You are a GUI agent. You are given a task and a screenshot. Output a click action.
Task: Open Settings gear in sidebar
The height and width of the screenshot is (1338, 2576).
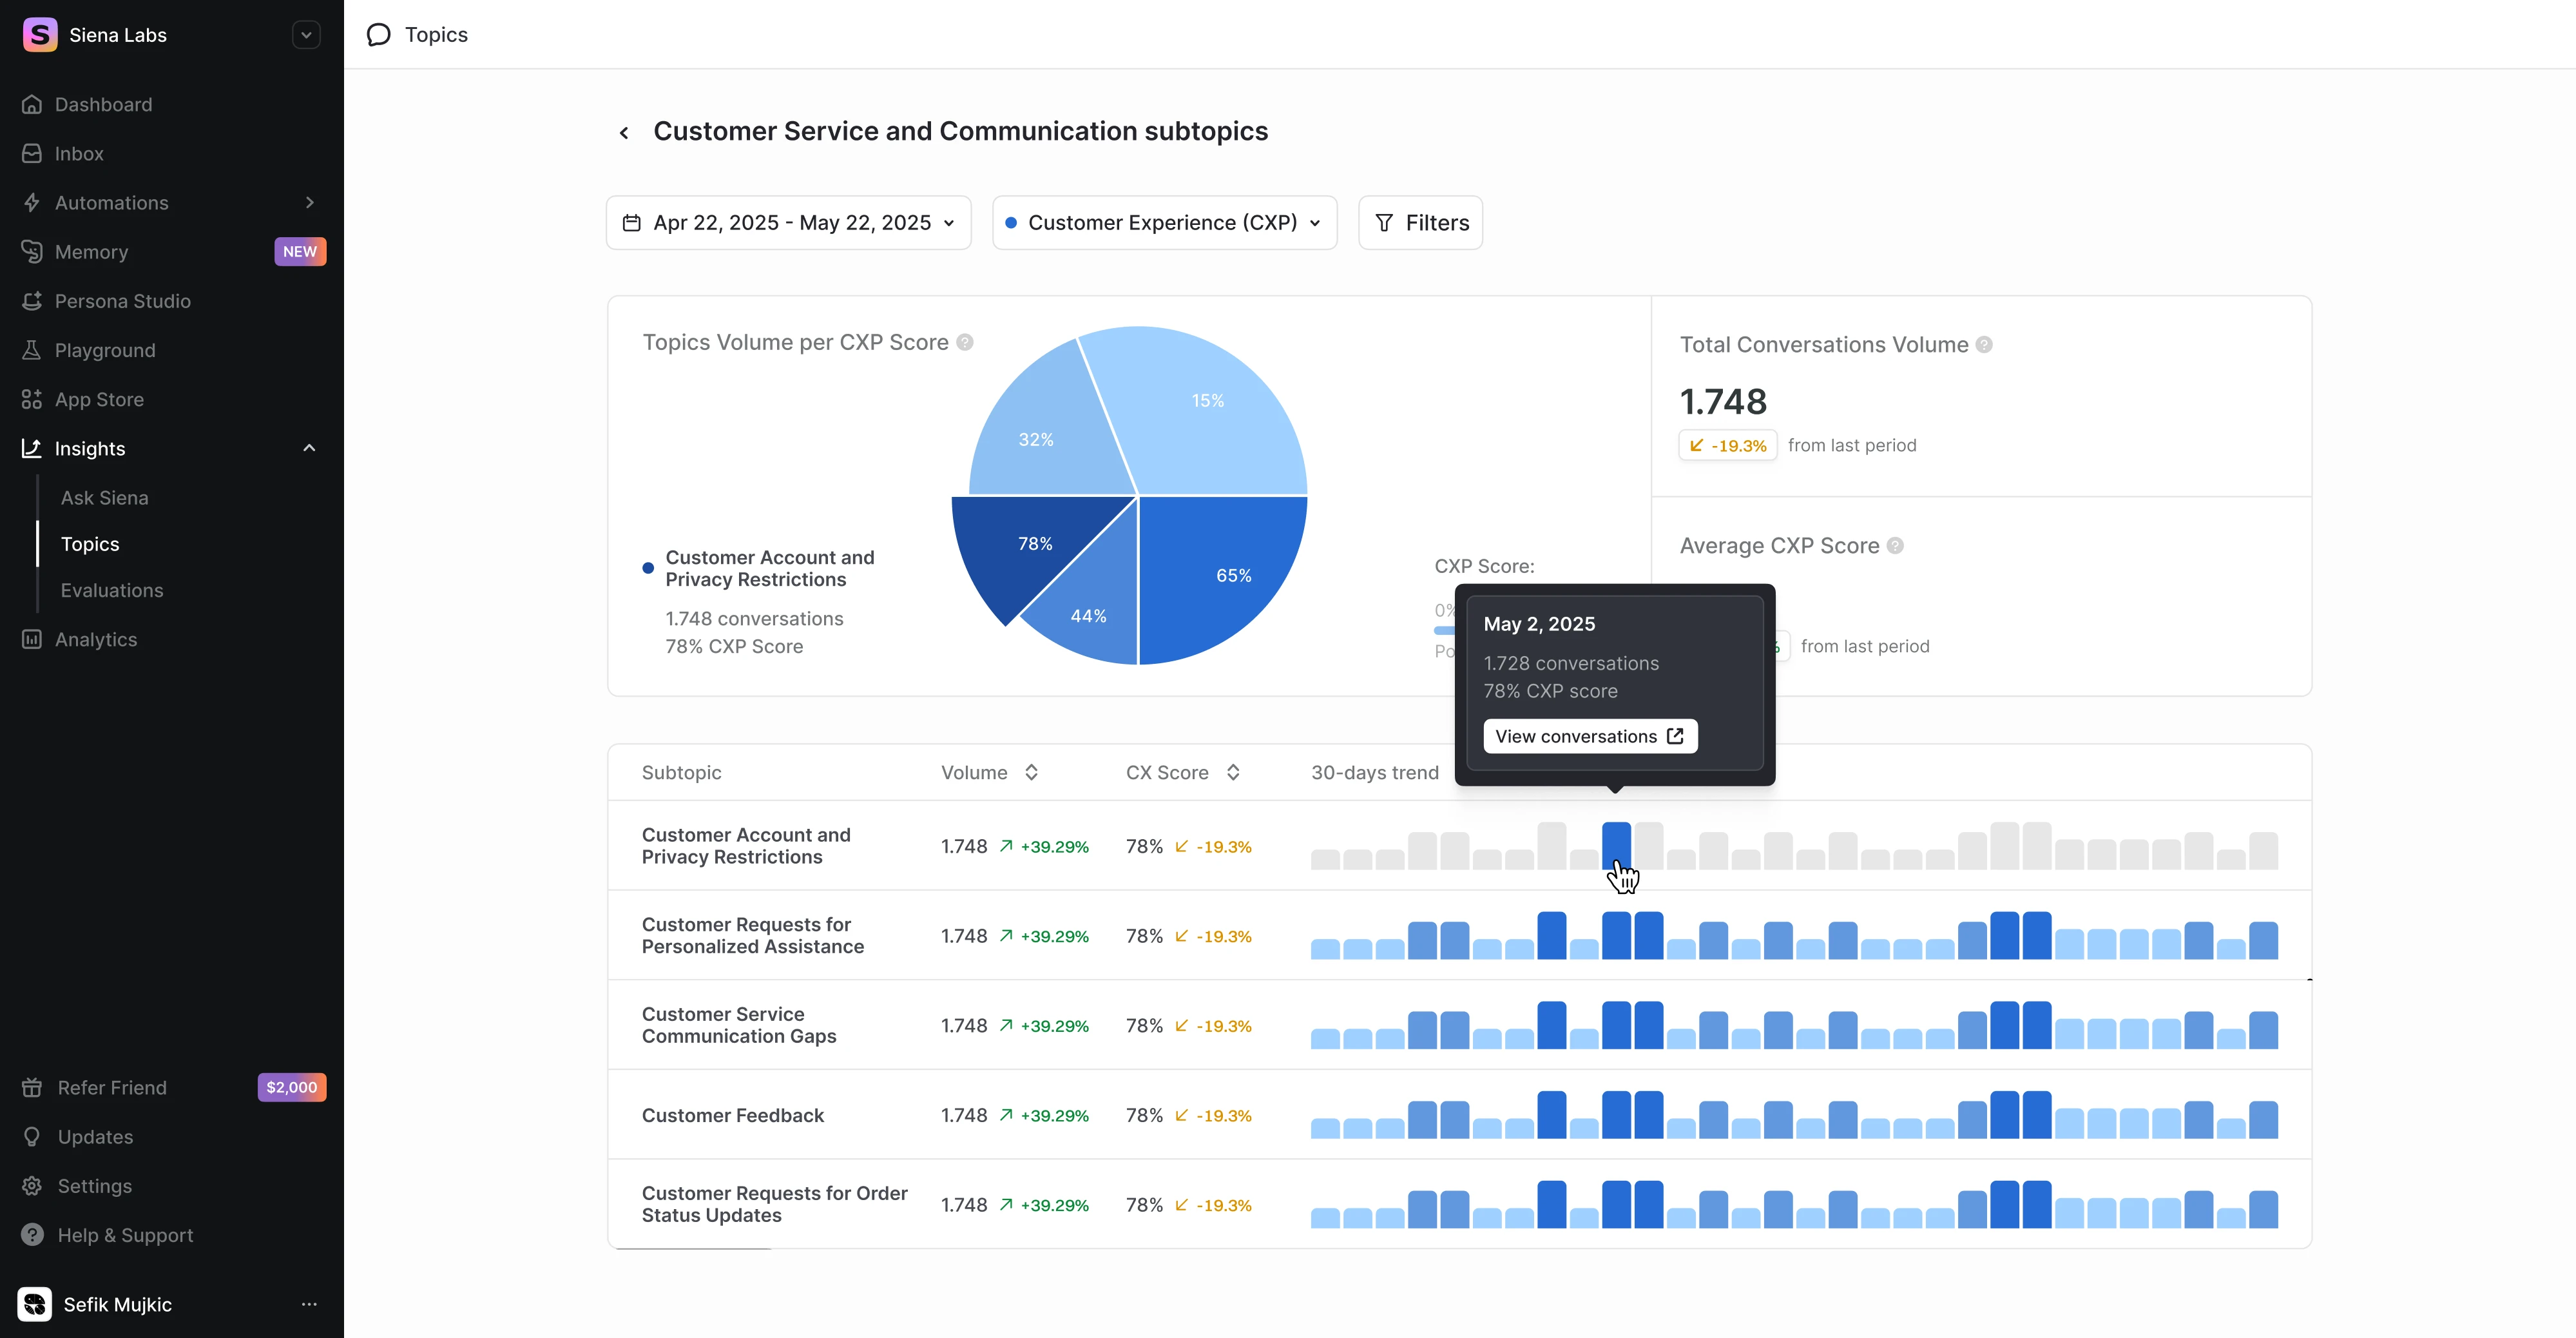click(32, 1186)
